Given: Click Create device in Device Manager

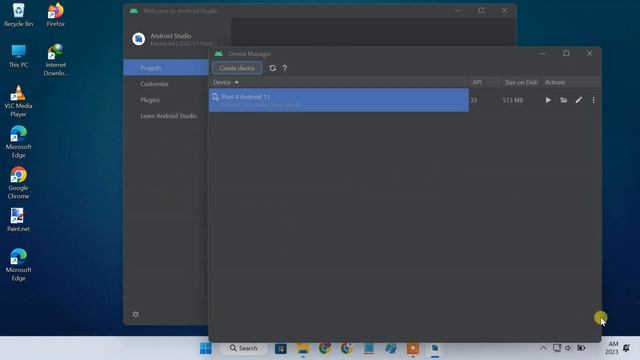Looking at the screenshot, I should pos(237,68).
